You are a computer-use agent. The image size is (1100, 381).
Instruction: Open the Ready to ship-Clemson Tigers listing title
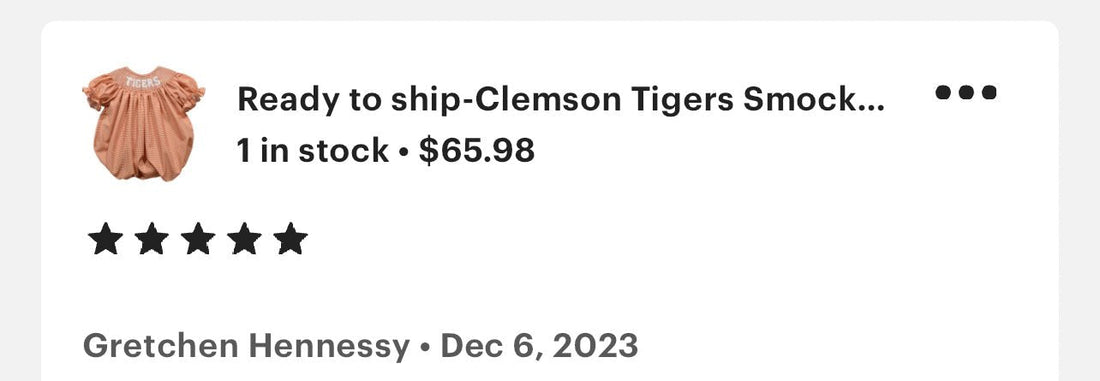561,100
